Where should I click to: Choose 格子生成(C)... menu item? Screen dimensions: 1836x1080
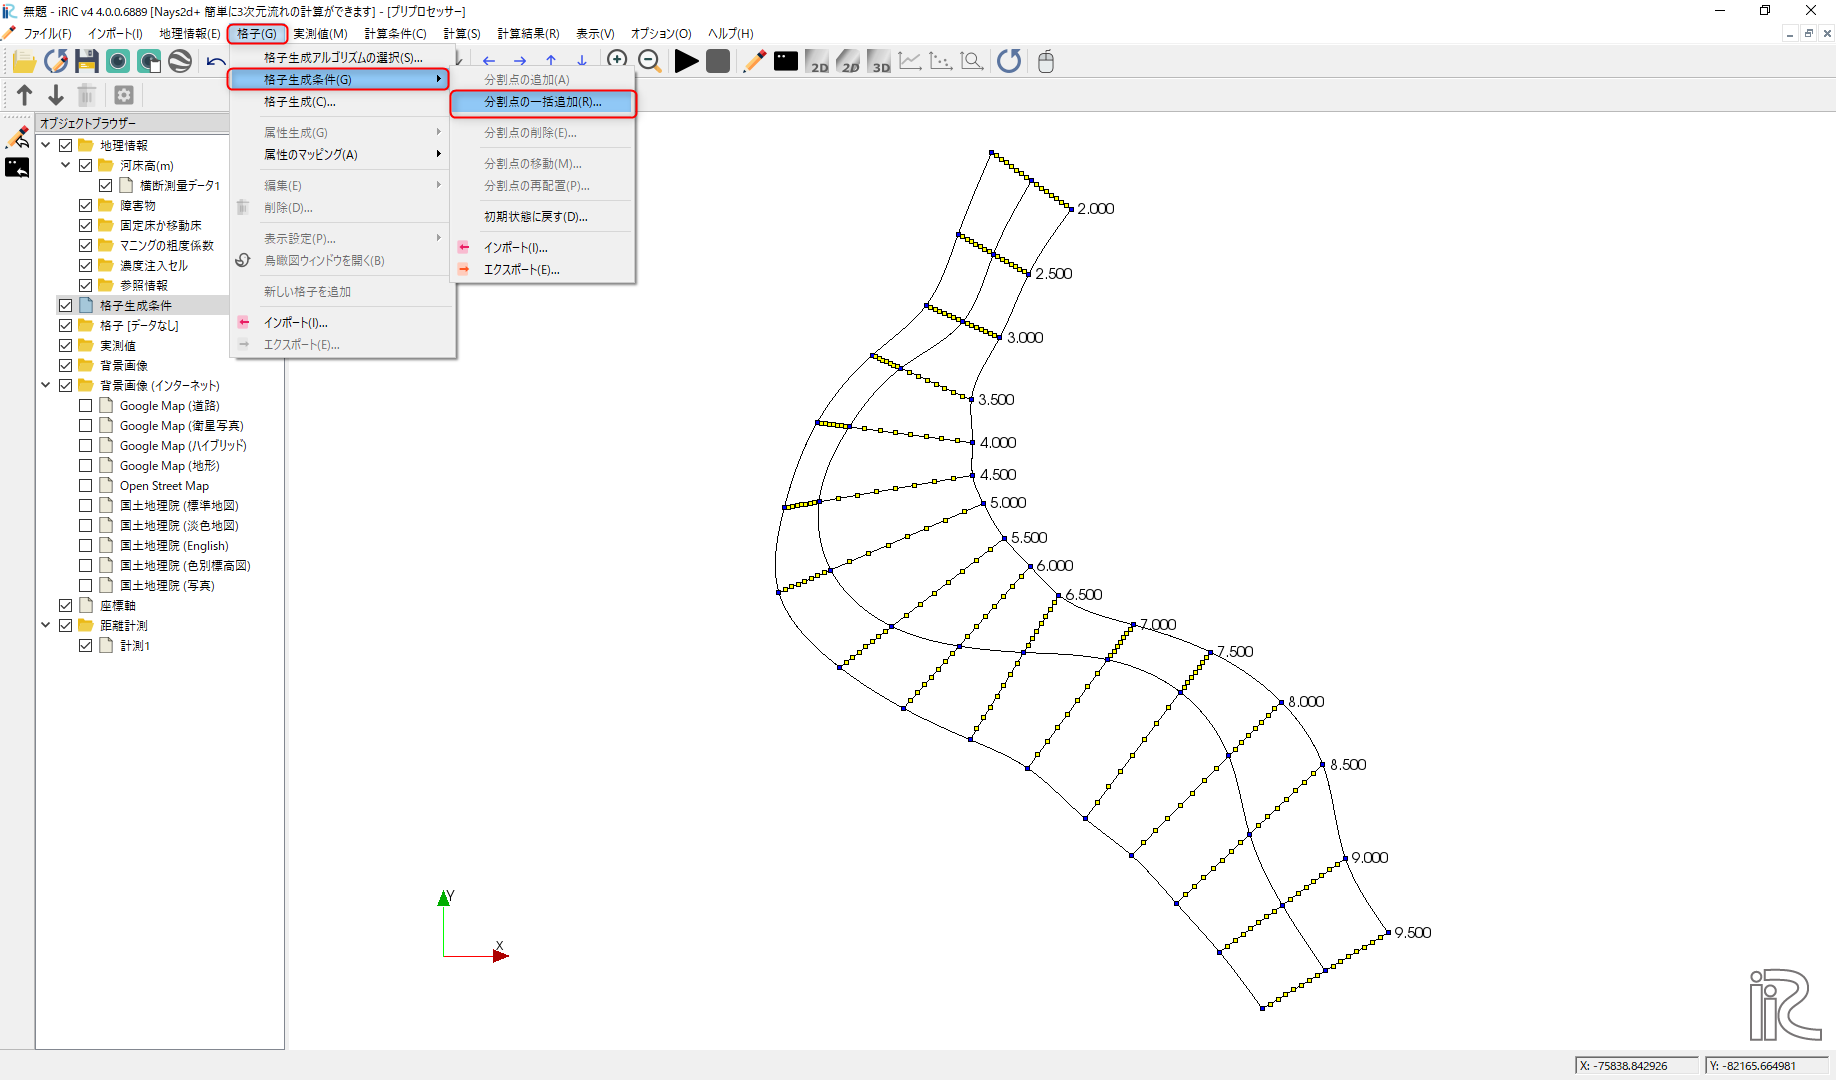pos(343,101)
